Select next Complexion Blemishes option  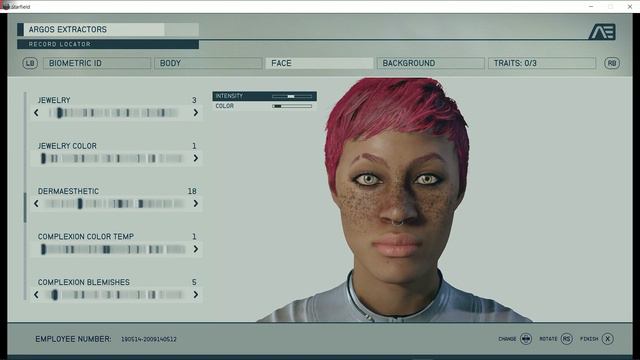click(x=196, y=295)
